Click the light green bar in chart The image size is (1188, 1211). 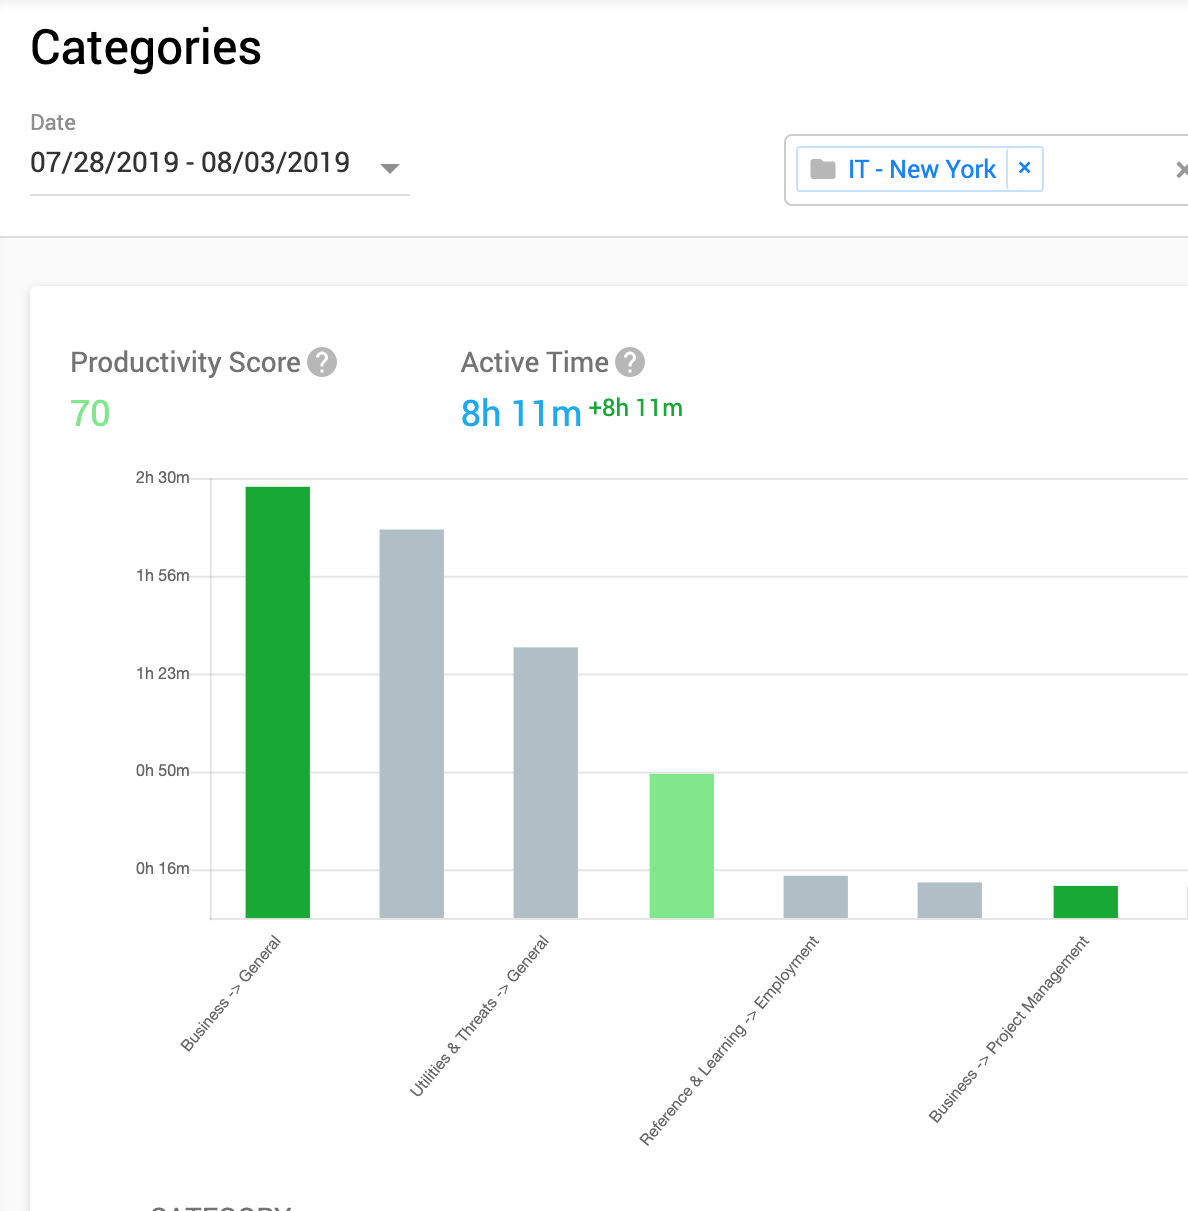[682, 845]
